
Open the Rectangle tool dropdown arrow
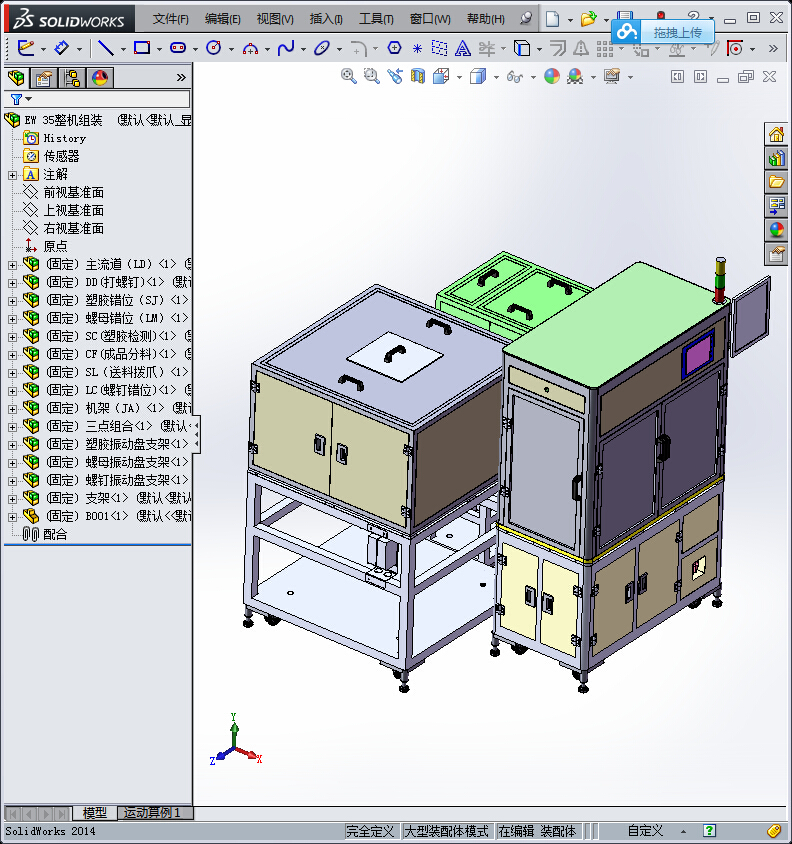159,50
